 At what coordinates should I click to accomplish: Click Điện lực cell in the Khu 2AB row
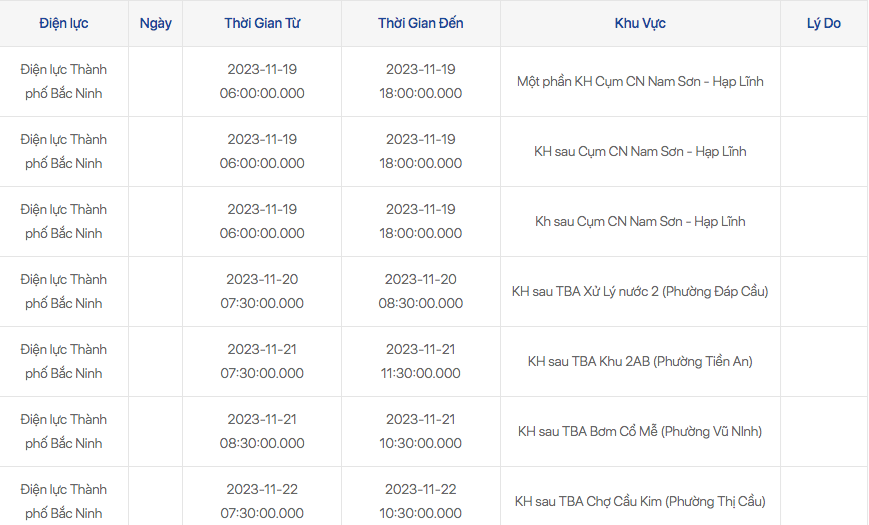(x=64, y=361)
